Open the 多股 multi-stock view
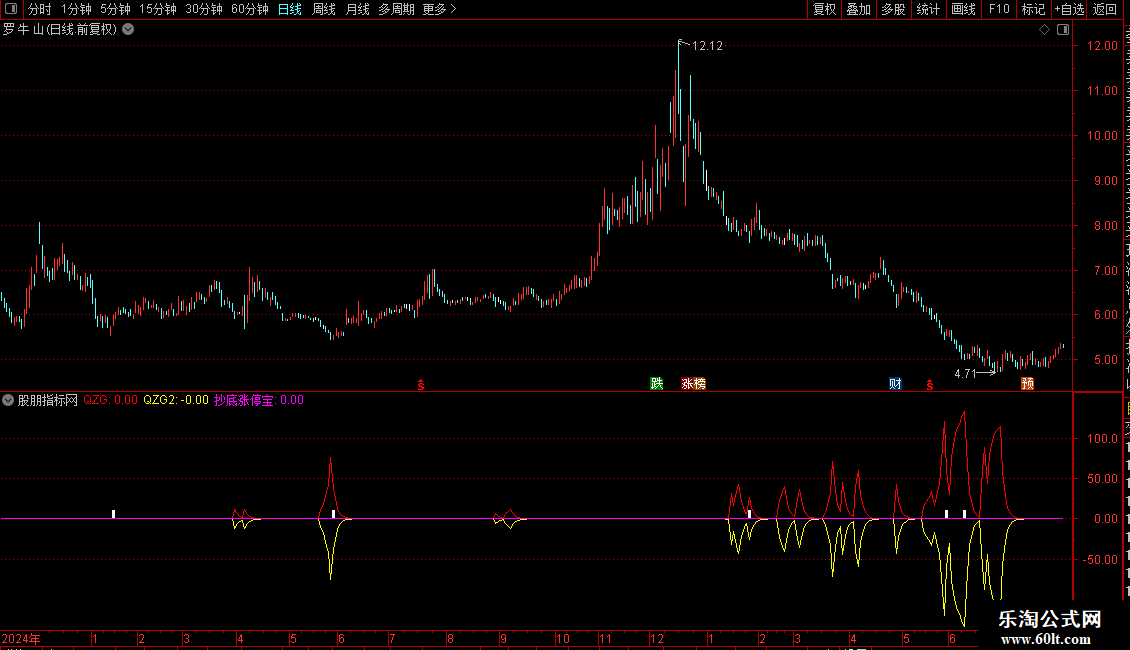The image size is (1130, 650). (x=893, y=9)
